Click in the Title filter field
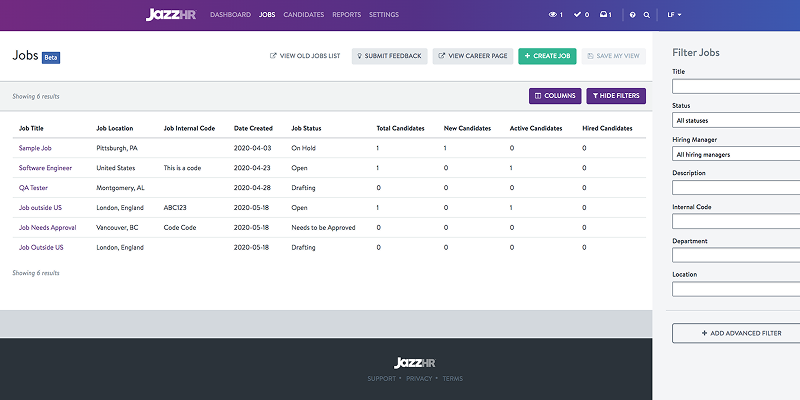 pyautogui.click(x=736, y=87)
